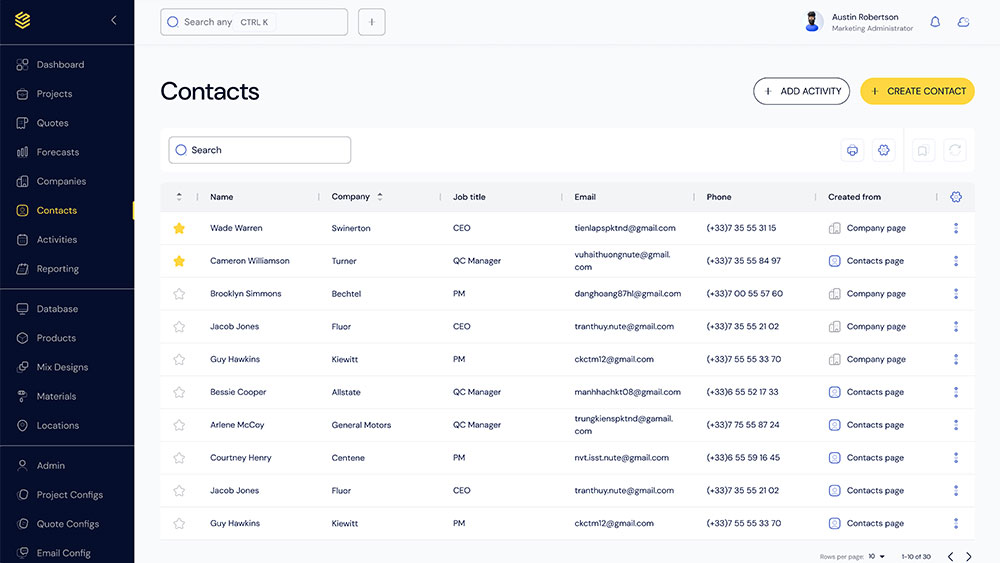Image resolution: width=1000 pixels, height=563 pixels.
Task: Go to the next page of contacts
Action: coord(968,556)
